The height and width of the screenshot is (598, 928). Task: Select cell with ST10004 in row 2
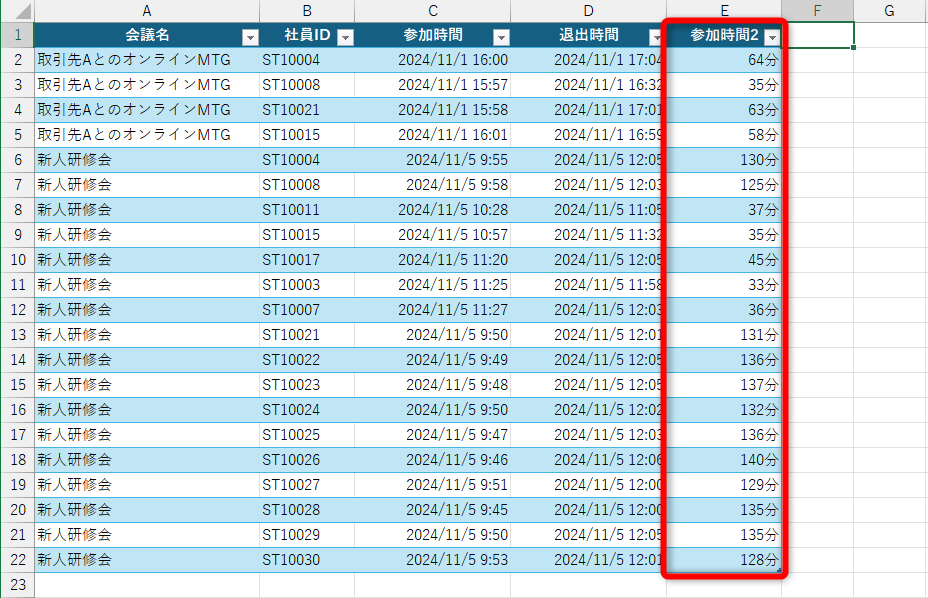(x=307, y=60)
